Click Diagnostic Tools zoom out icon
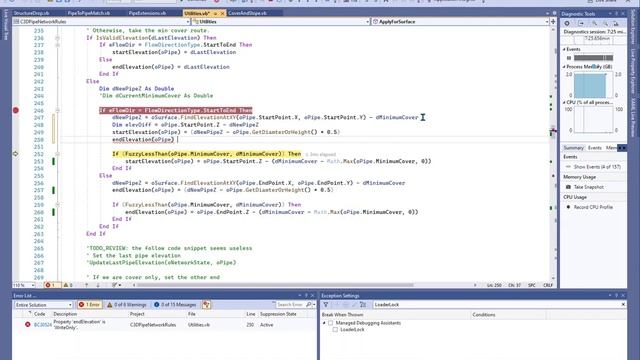 point(605,23)
